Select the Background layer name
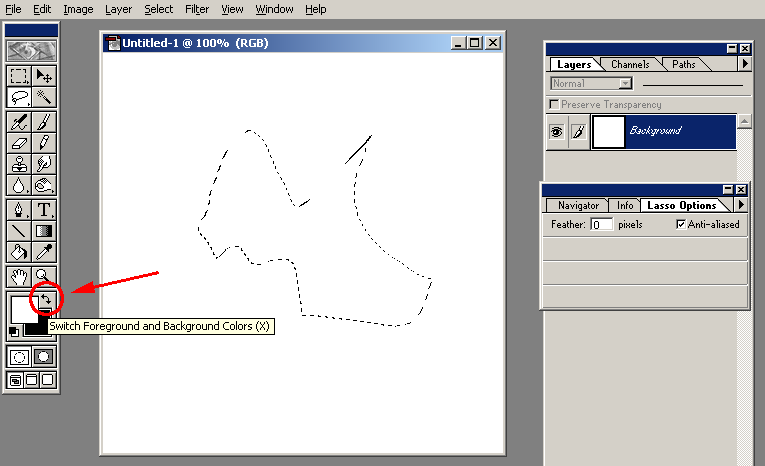Image resolution: width=765 pixels, height=466 pixels. pyautogui.click(x=655, y=130)
